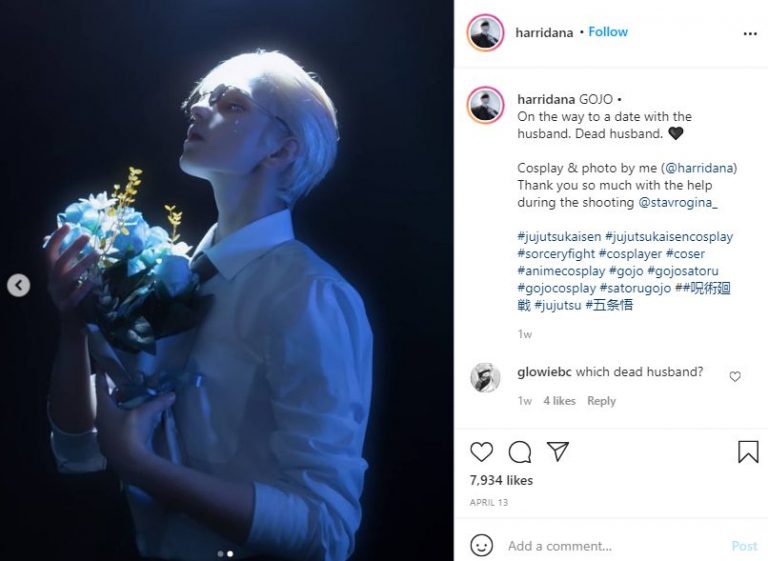View who liked via 7,934 likes
768x561 pixels.
(501, 480)
